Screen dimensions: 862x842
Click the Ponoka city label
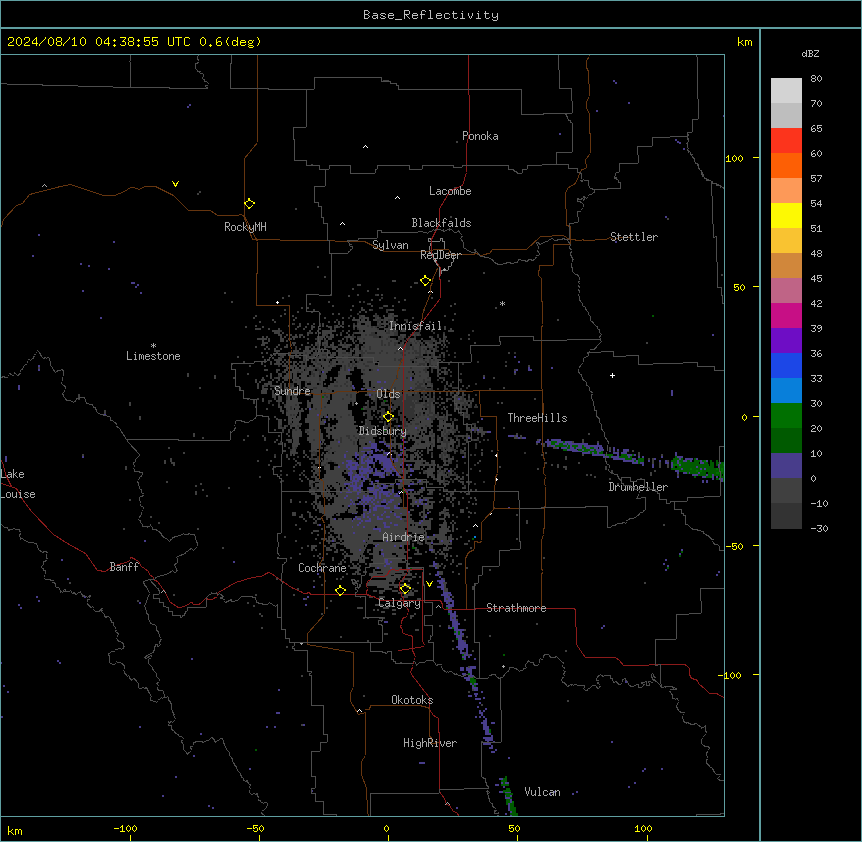click(480, 136)
